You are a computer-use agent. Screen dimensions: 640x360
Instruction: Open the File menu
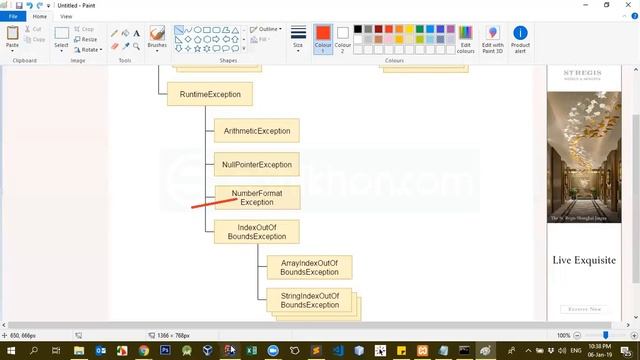(13, 16)
